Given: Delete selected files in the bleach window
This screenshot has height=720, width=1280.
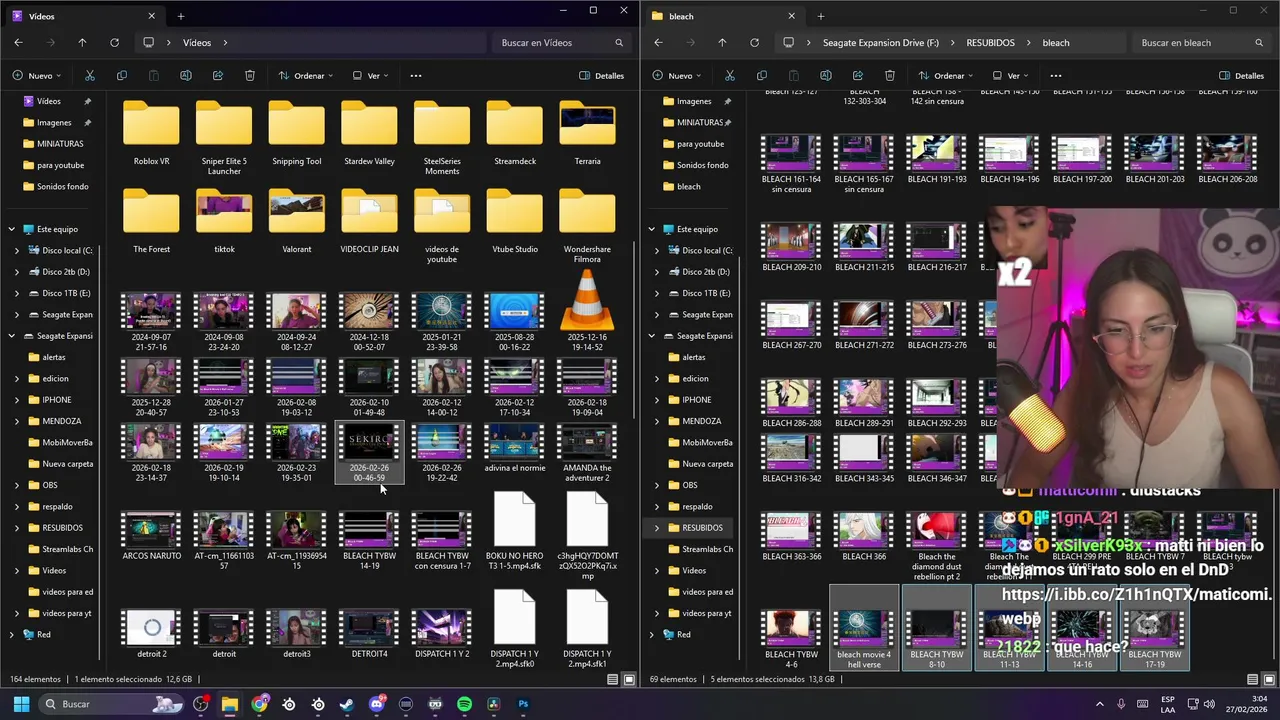Looking at the screenshot, I should (x=890, y=75).
